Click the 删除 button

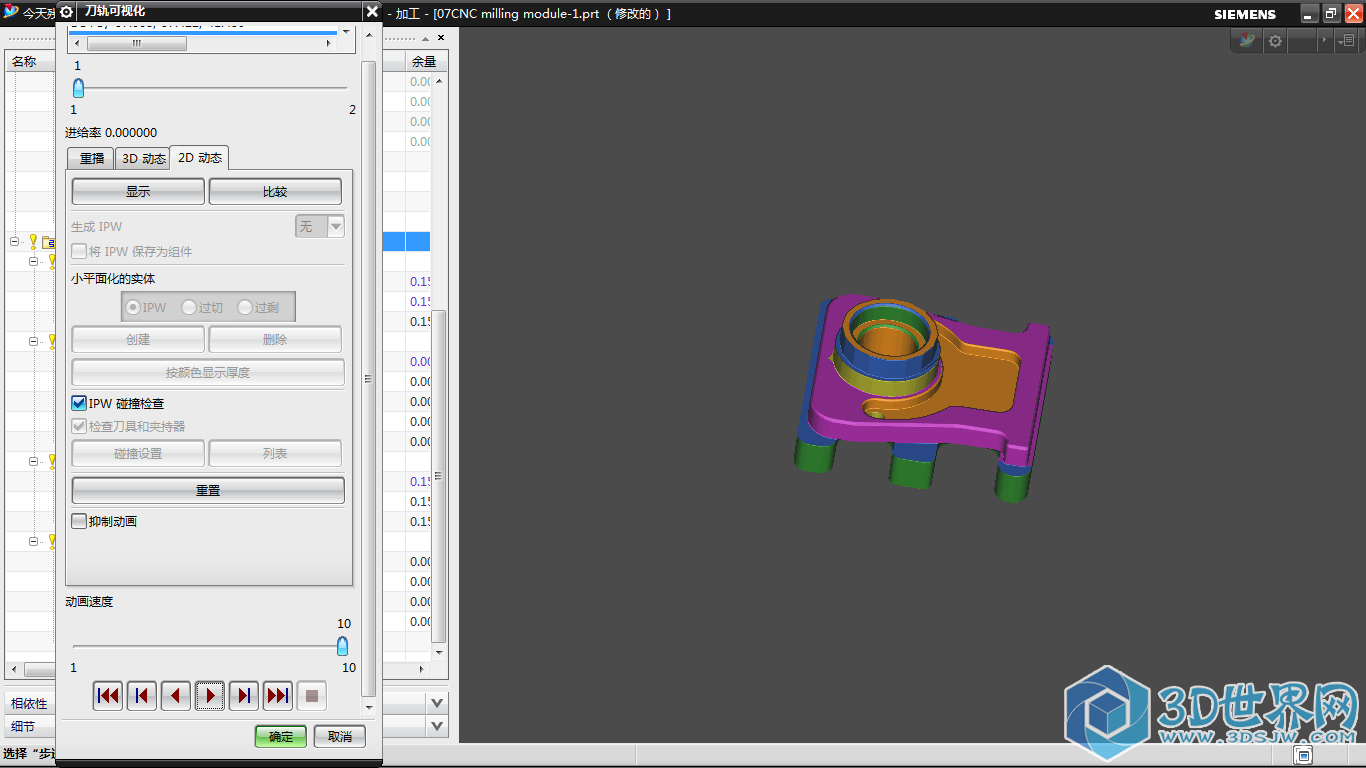coord(275,339)
